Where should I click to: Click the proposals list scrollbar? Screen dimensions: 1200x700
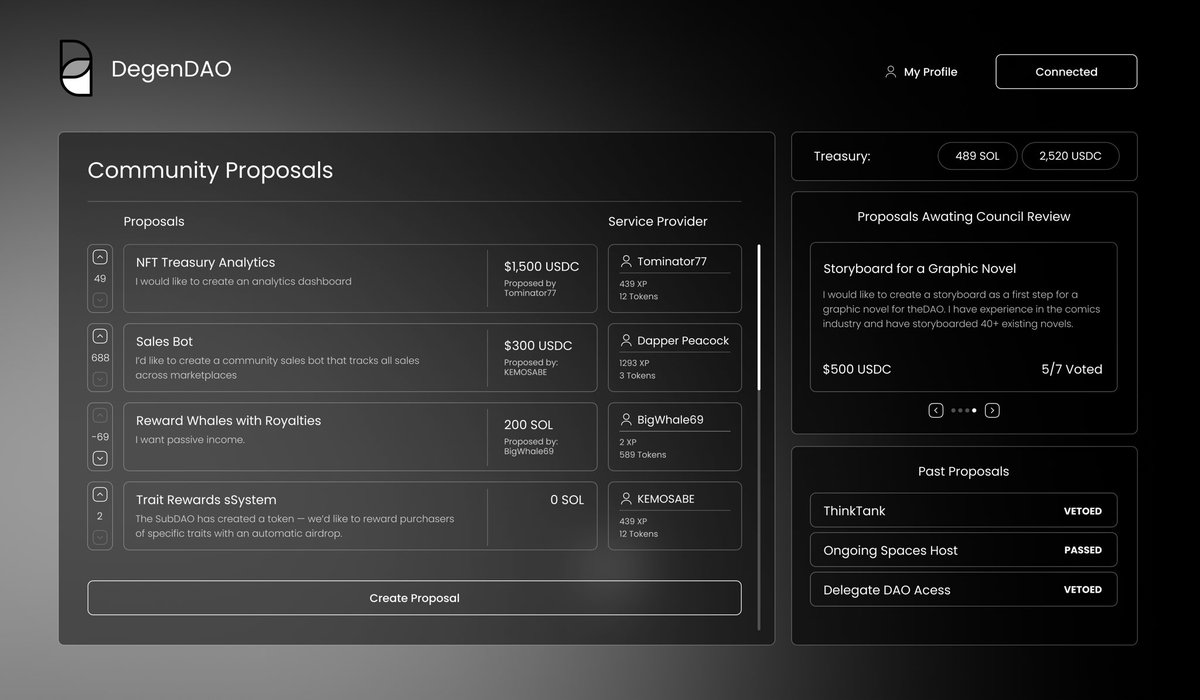(759, 316)
